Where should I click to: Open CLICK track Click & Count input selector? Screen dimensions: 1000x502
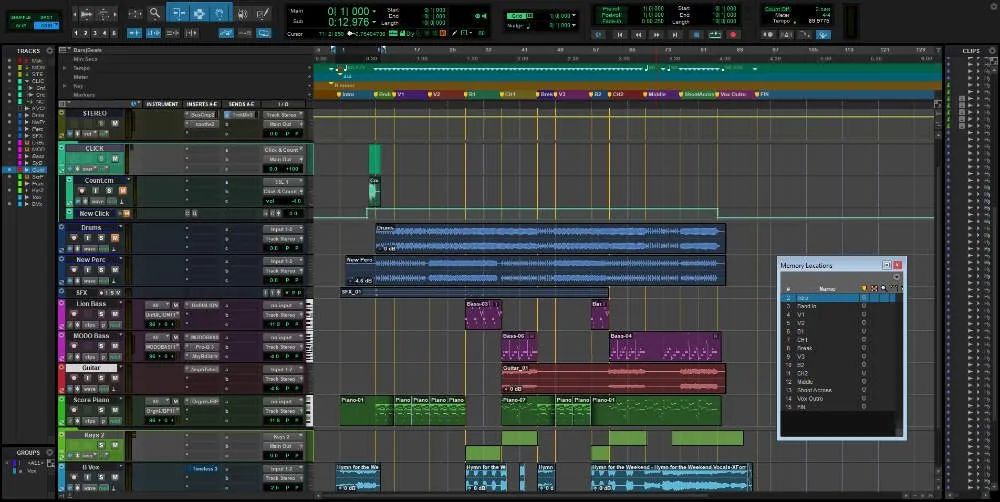click(x=283, y=150)
